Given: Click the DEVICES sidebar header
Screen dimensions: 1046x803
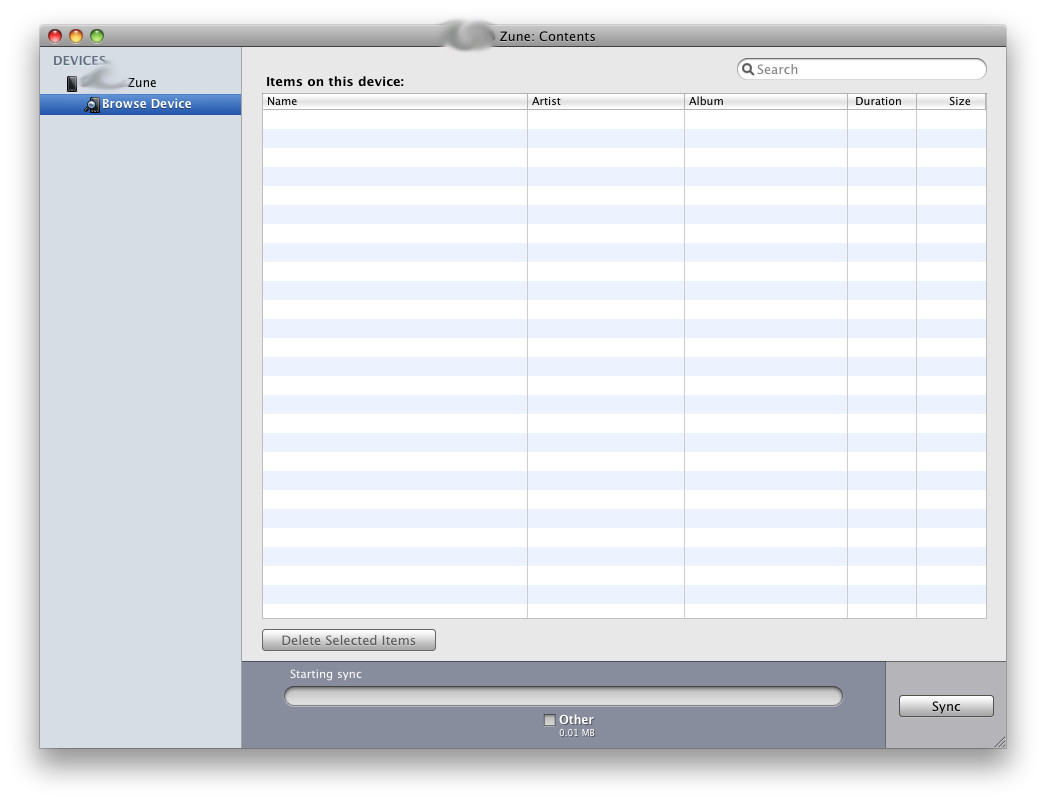Looking at the screenshot, I should [x=79, y=61].
